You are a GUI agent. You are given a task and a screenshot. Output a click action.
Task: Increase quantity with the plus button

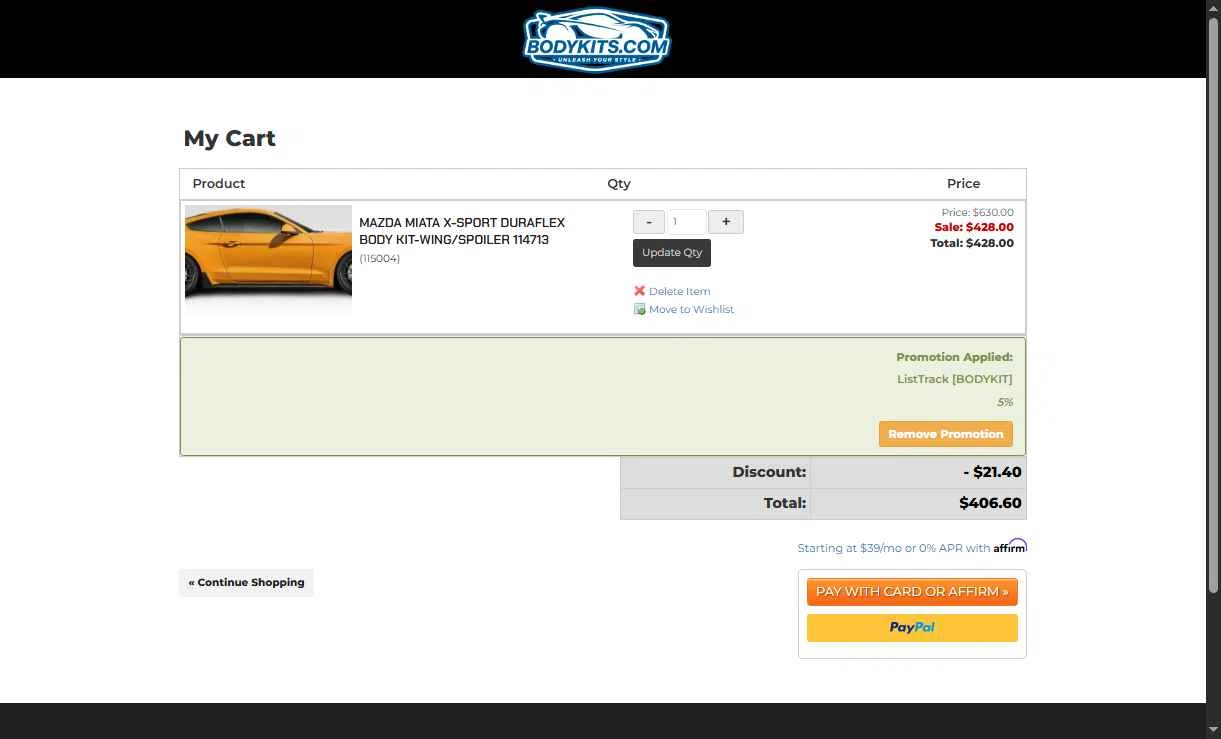(x=726, y=222)
